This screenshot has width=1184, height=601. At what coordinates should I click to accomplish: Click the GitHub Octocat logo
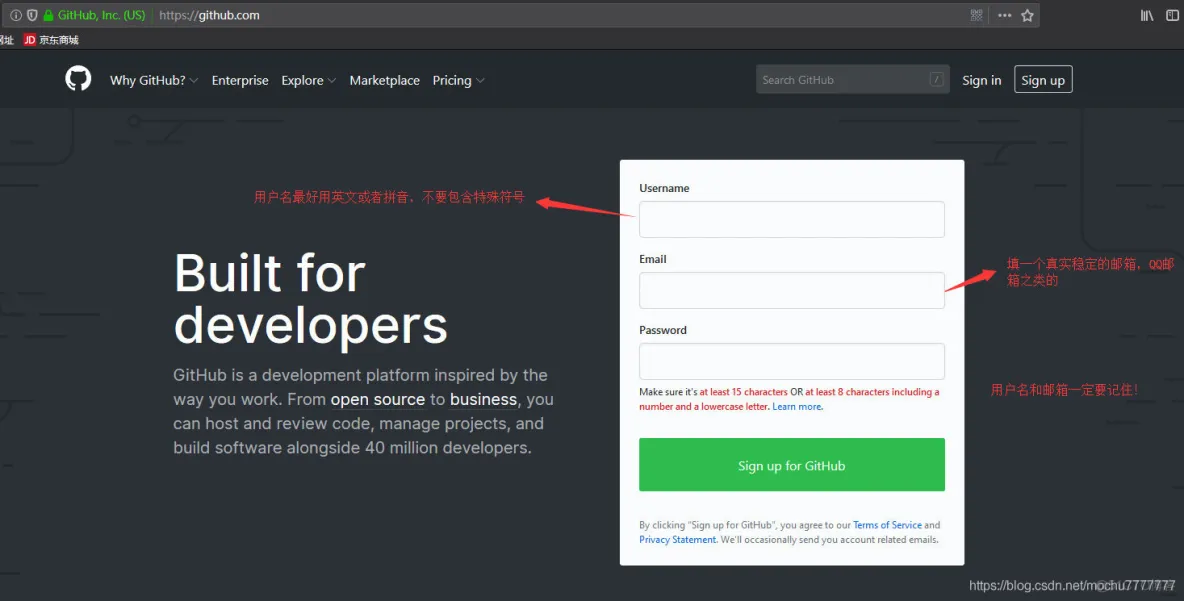[x=78, y=79]
